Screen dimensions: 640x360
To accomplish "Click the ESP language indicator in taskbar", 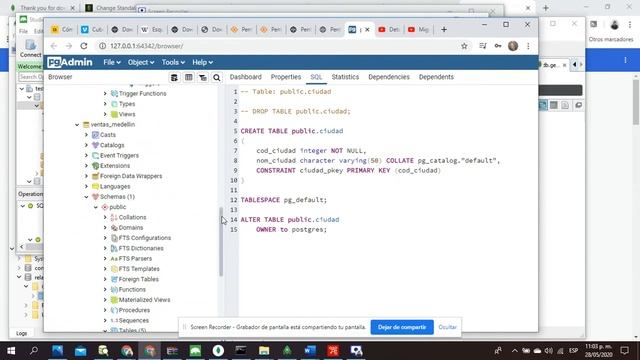I will click(x=573, y=351).
